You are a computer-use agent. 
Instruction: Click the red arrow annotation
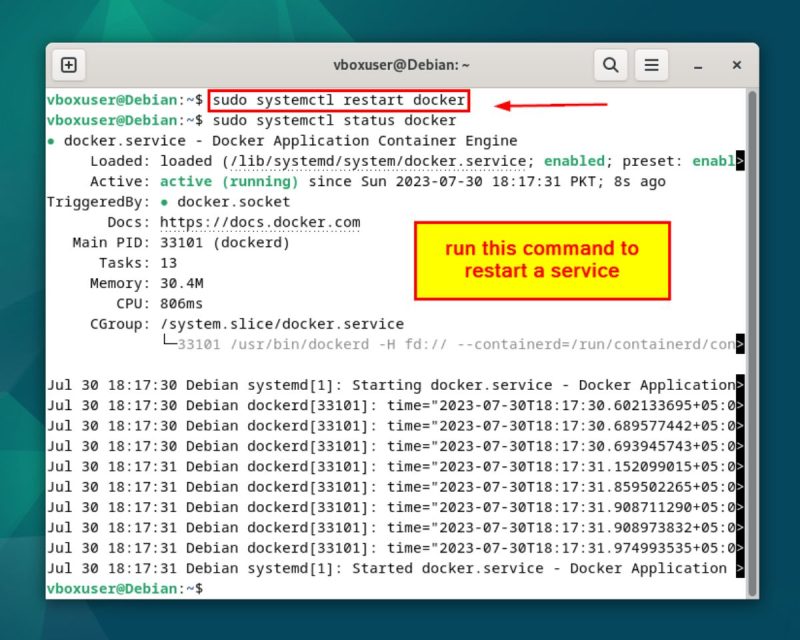click(x=550, y=102)
